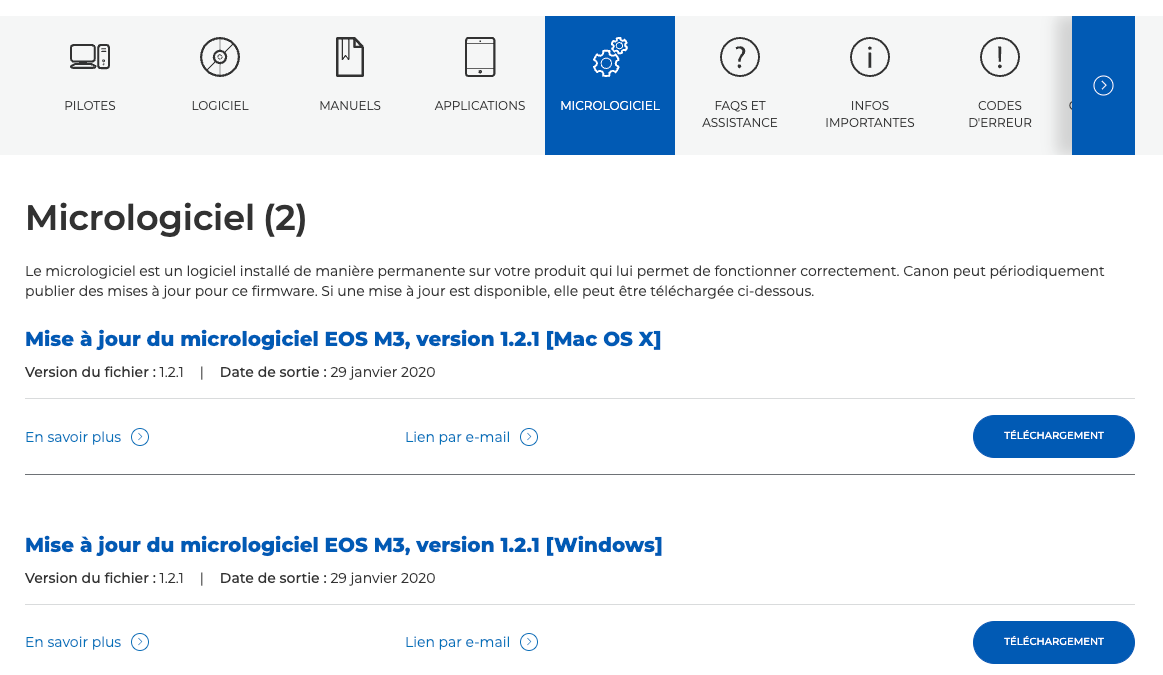Screen dimensions: 1163x675
Task: Click the FAQs question mark icon
Action: point(740,57)
